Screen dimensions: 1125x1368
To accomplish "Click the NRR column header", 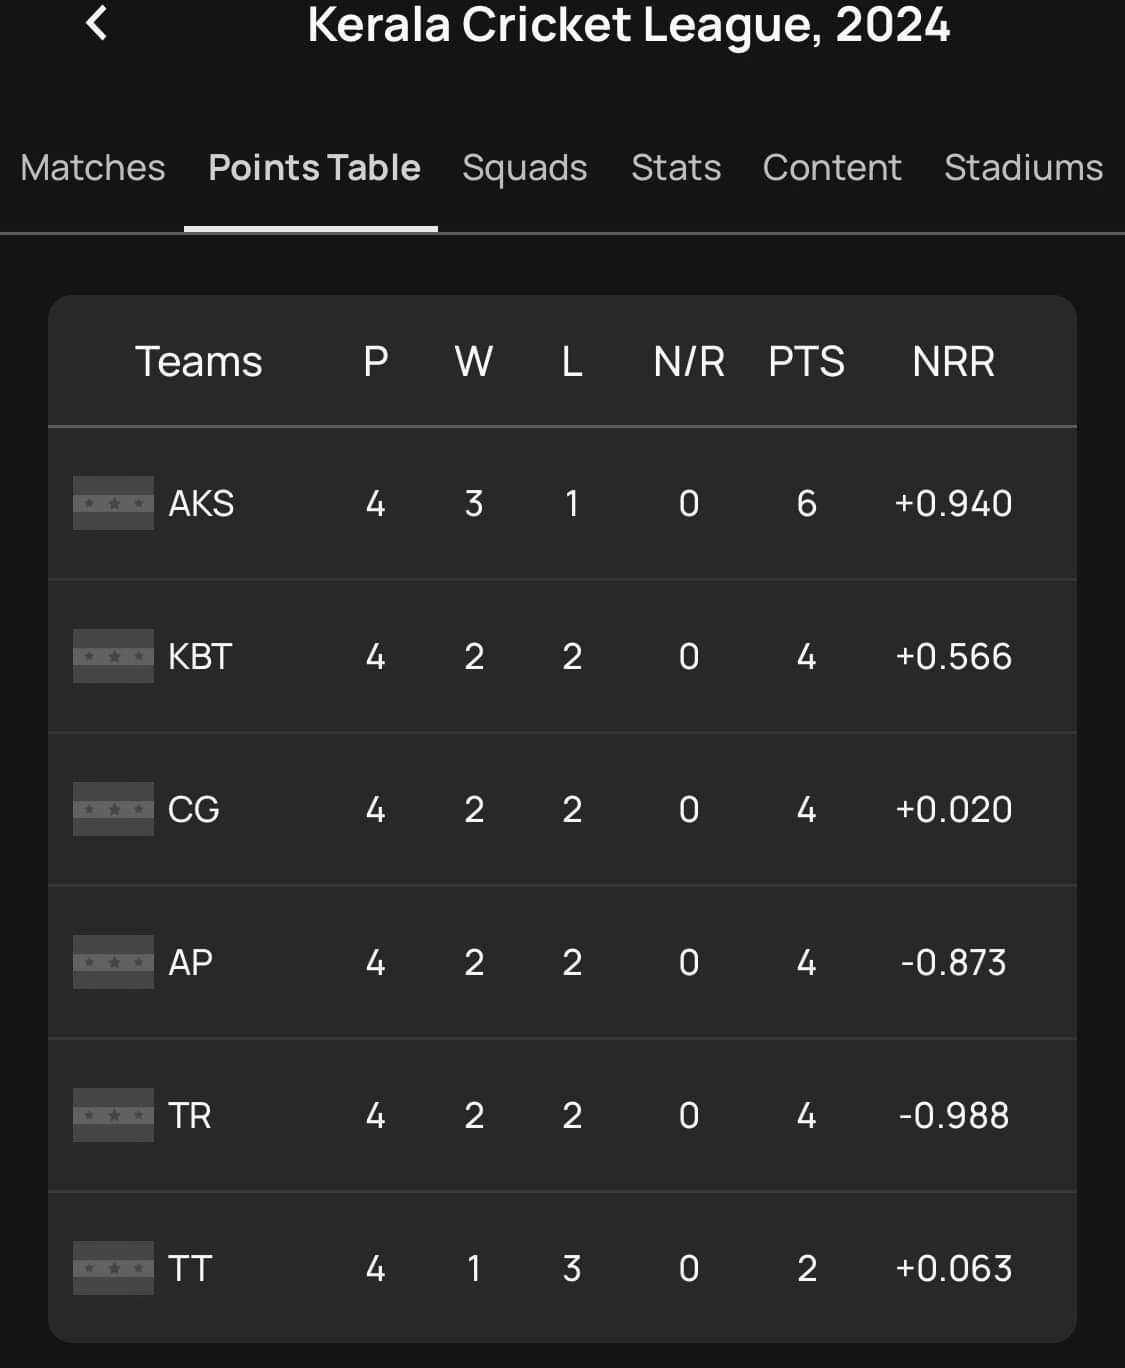I will [953, 362].
